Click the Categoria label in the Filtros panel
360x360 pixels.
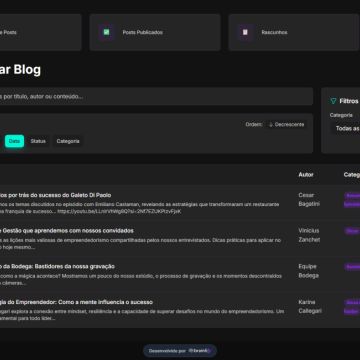[x=341, y=115]
